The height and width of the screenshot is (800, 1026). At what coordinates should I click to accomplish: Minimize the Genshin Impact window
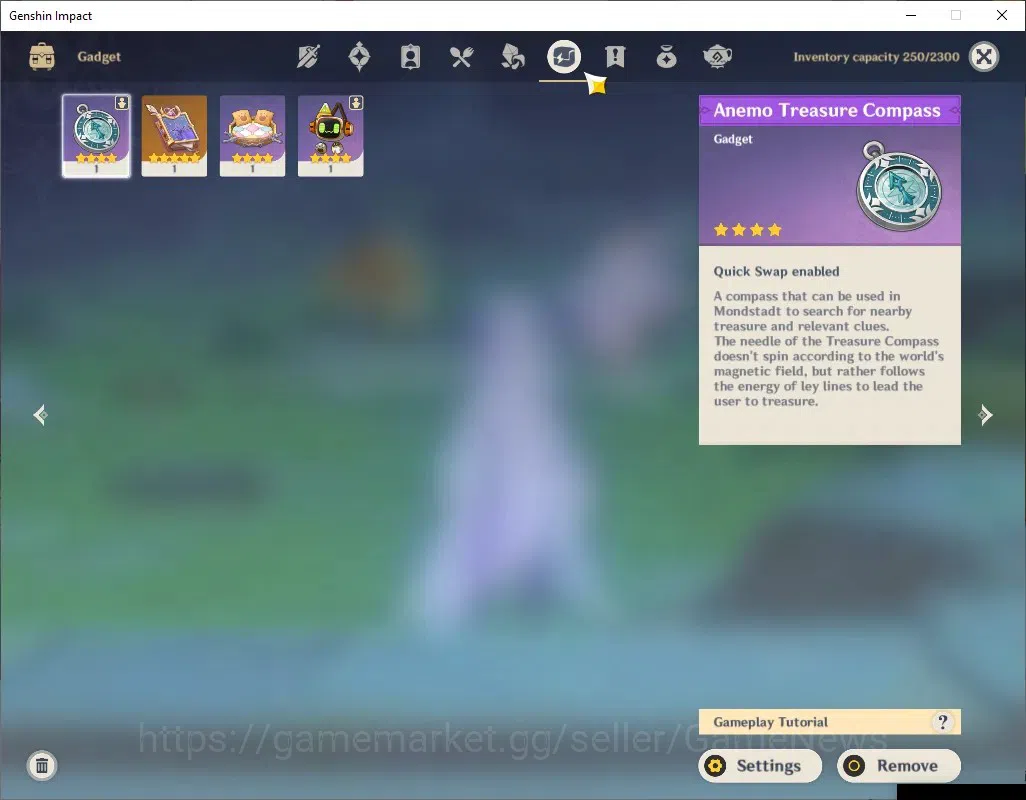click(910, 15)
